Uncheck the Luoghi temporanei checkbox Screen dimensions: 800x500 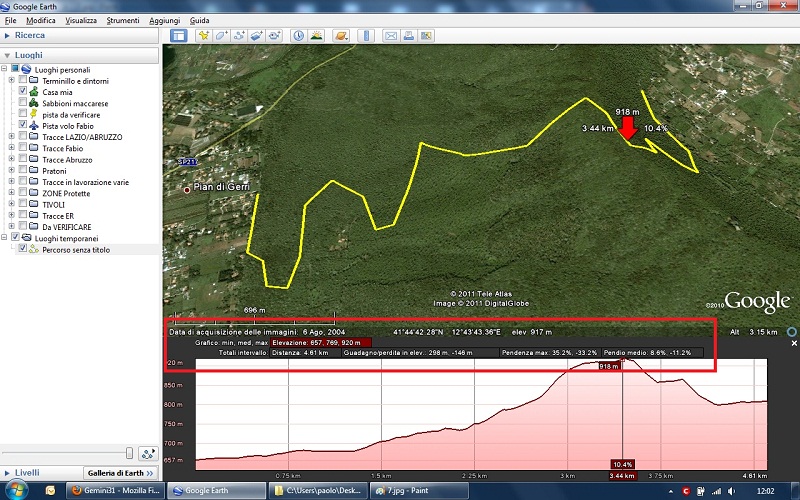click(x=15, y=237)
